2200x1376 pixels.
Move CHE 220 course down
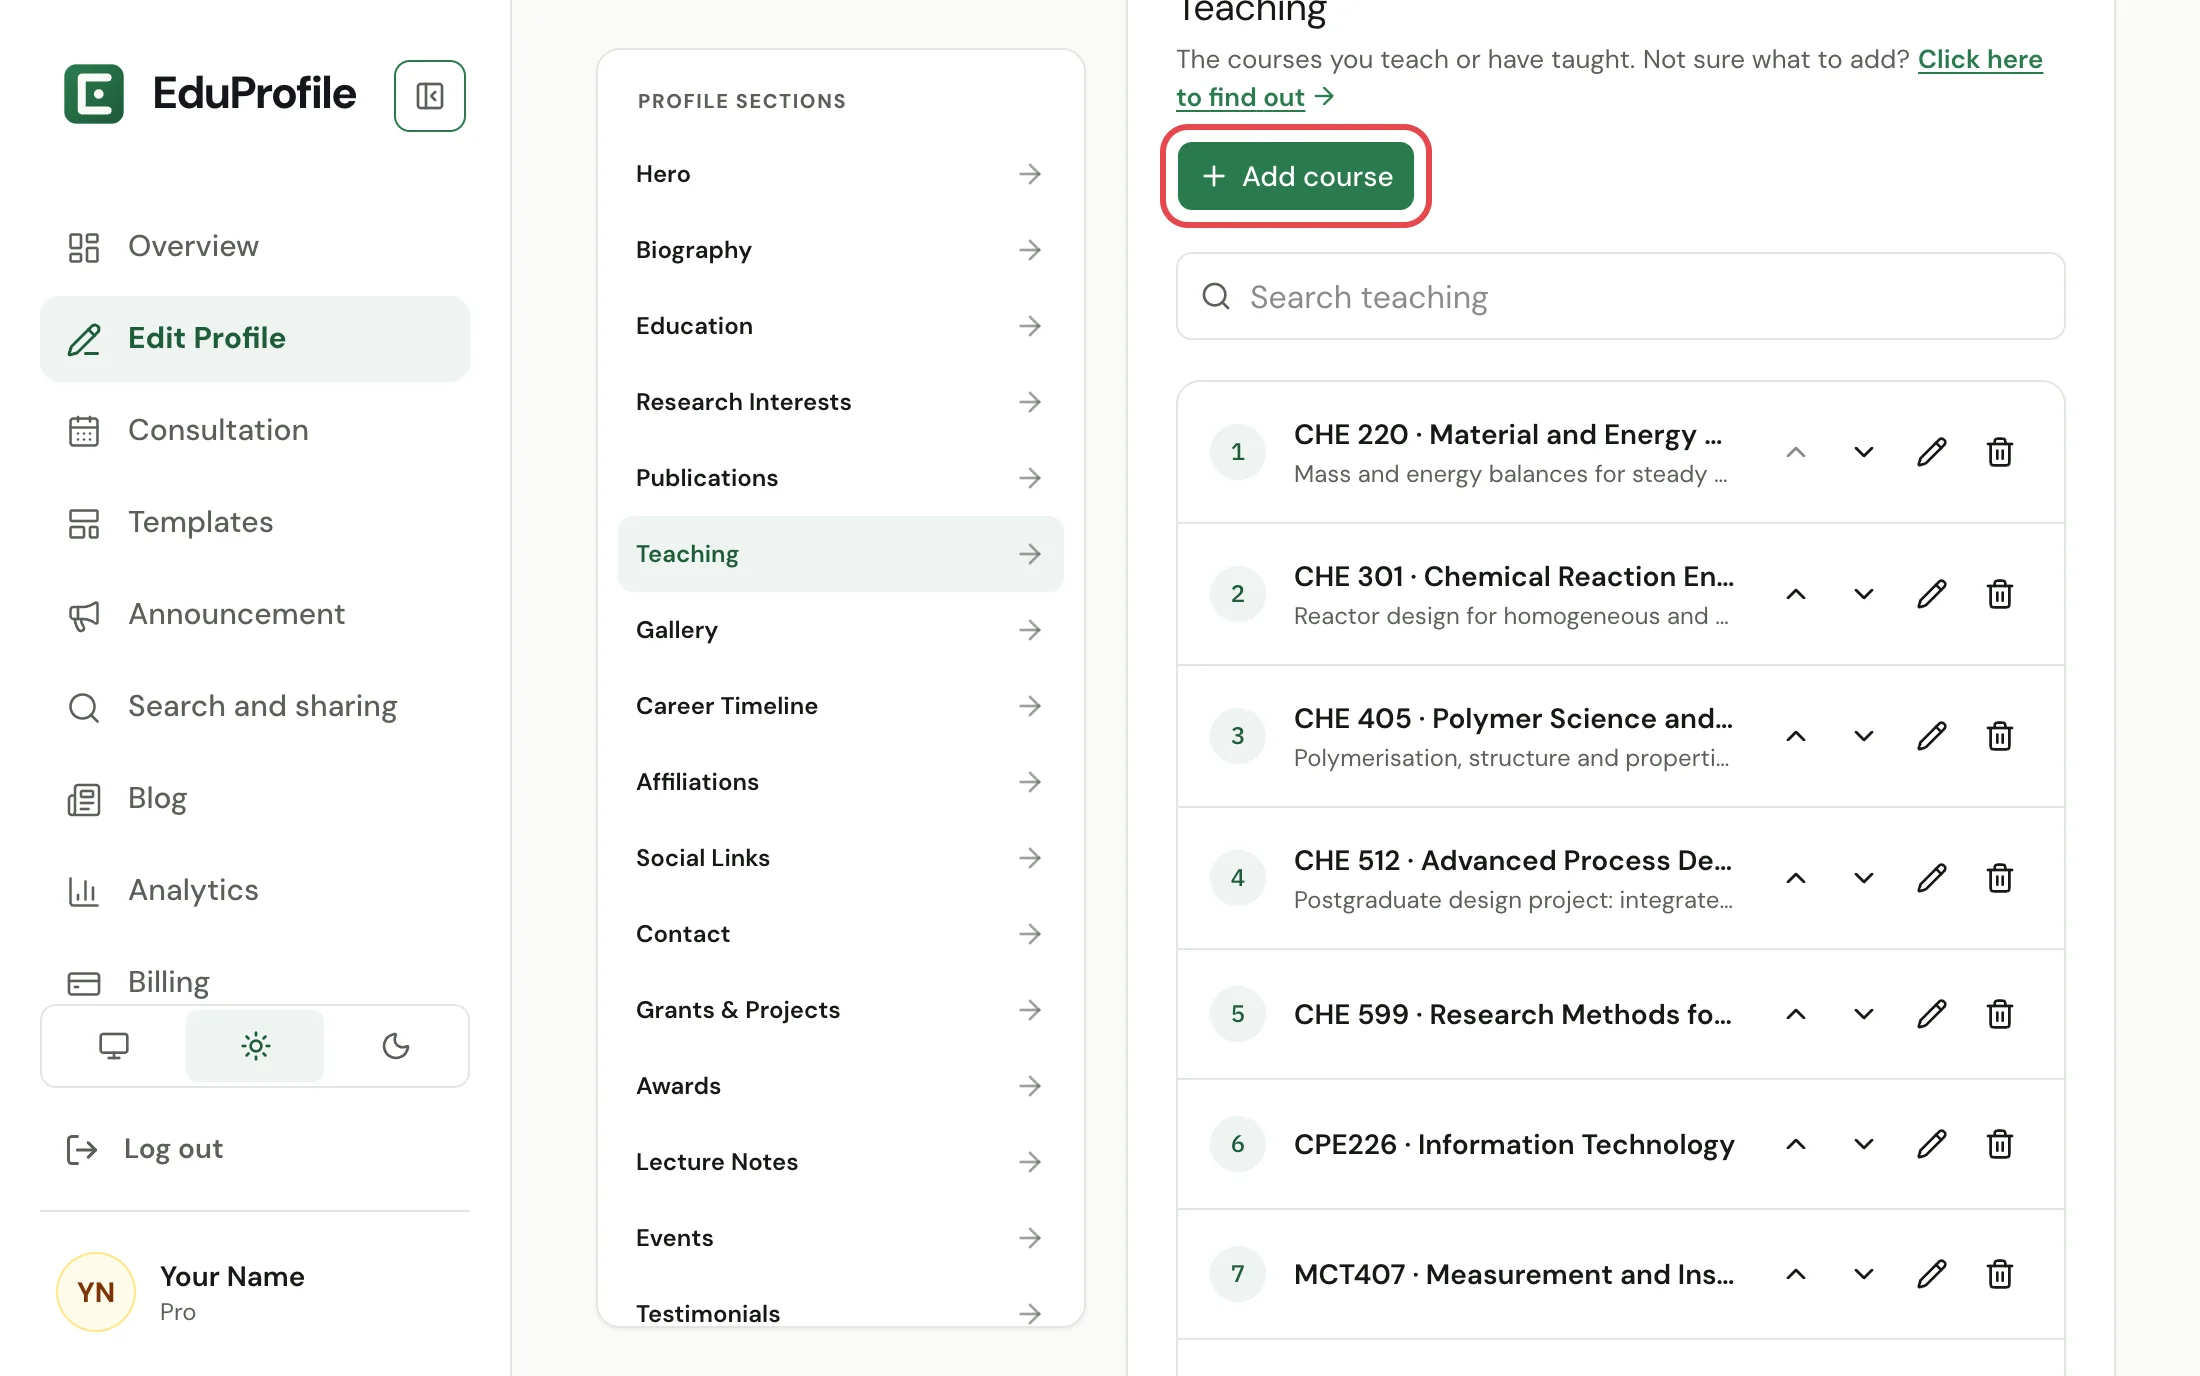(x=1864, y=452)
